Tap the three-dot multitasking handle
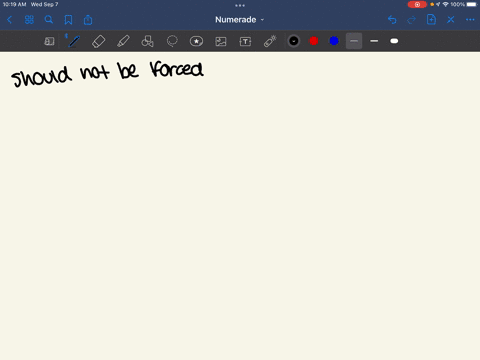Viewport: 480px width, 360px height. pyautogui.click(x=240, y=5)
